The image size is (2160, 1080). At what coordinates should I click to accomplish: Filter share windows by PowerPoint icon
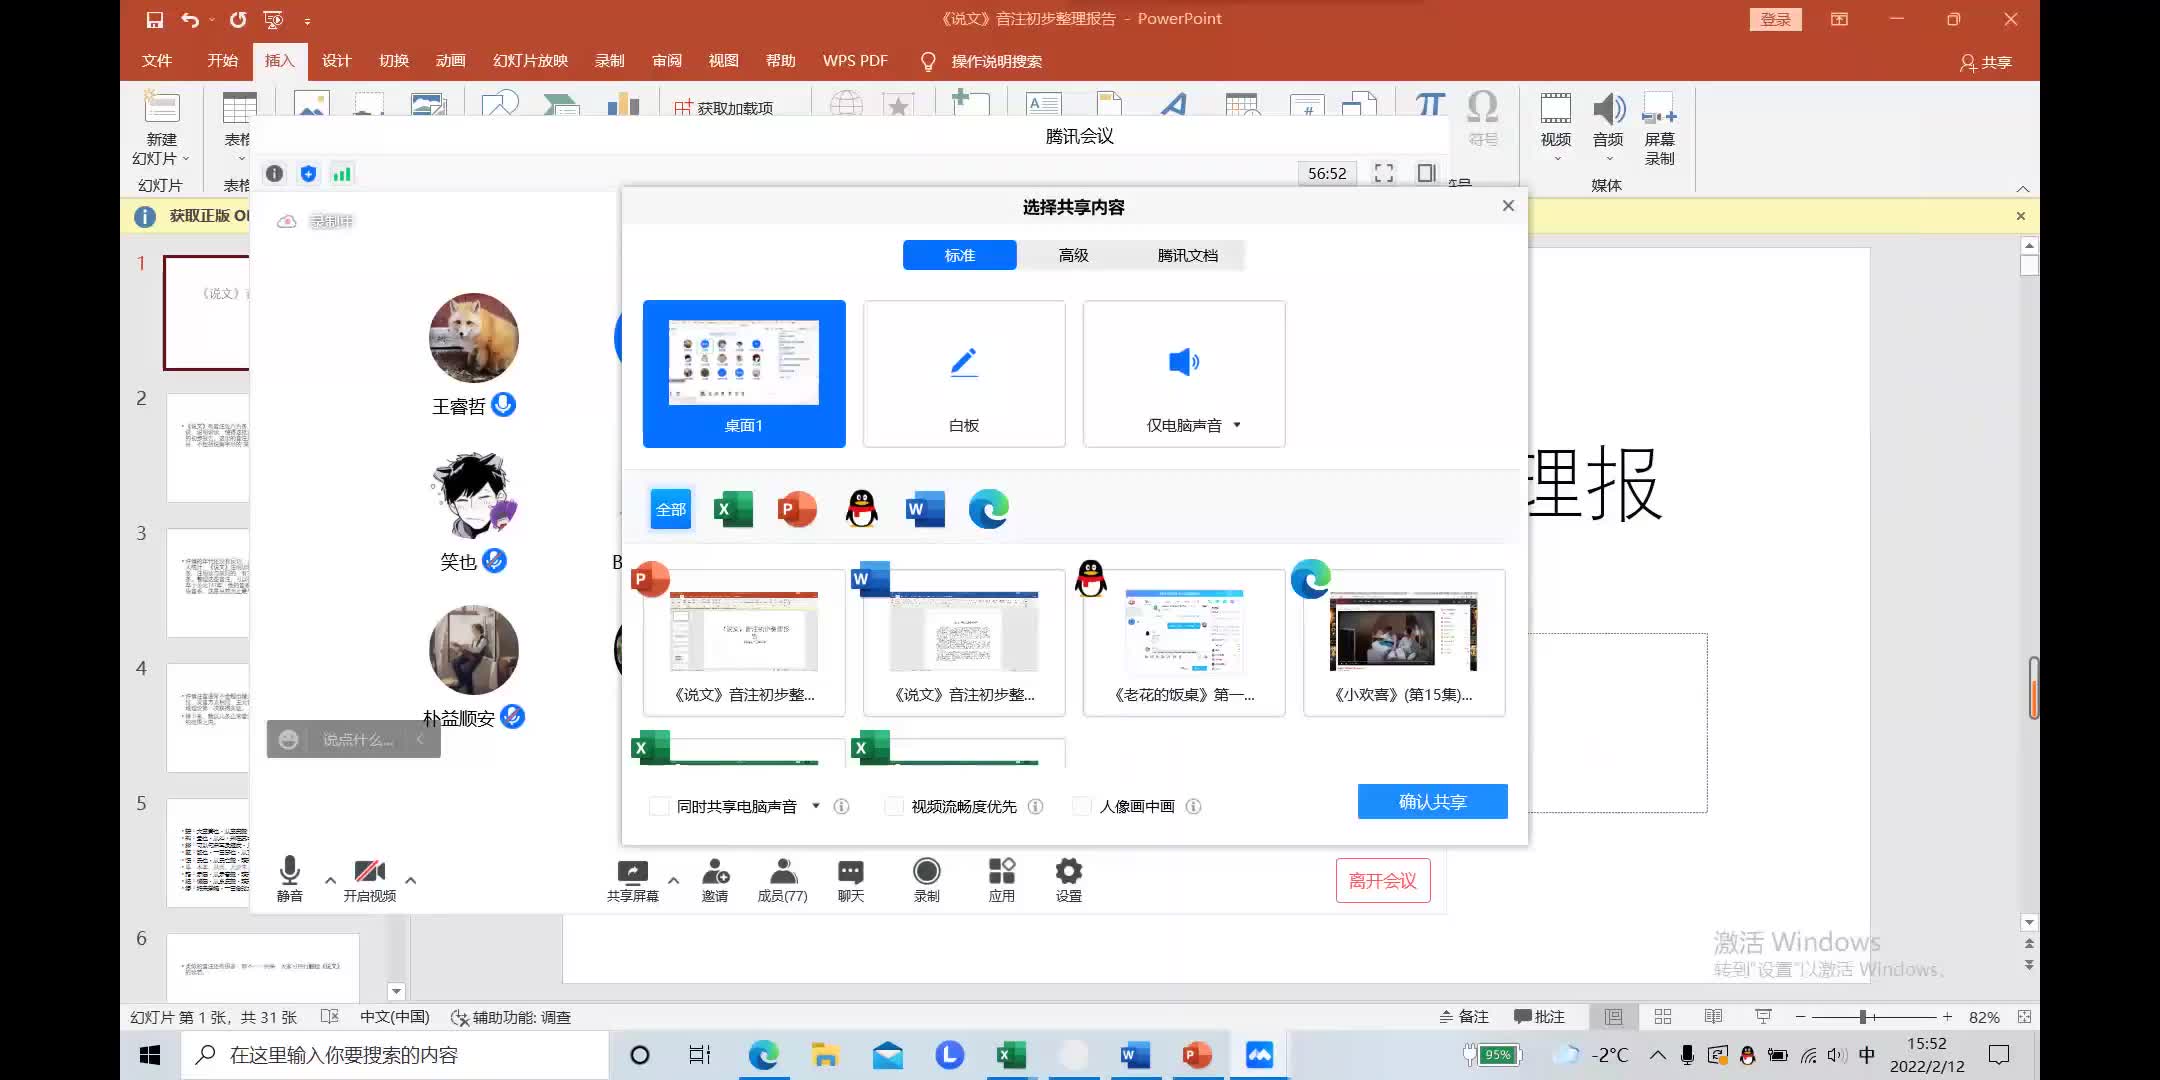tap(797, 510)
